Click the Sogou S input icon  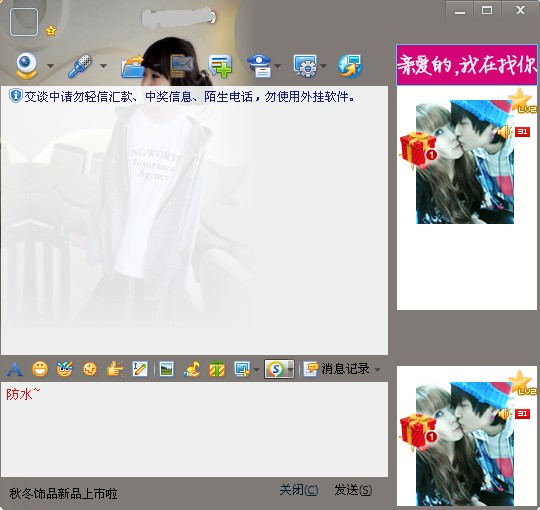coord(276,369)
